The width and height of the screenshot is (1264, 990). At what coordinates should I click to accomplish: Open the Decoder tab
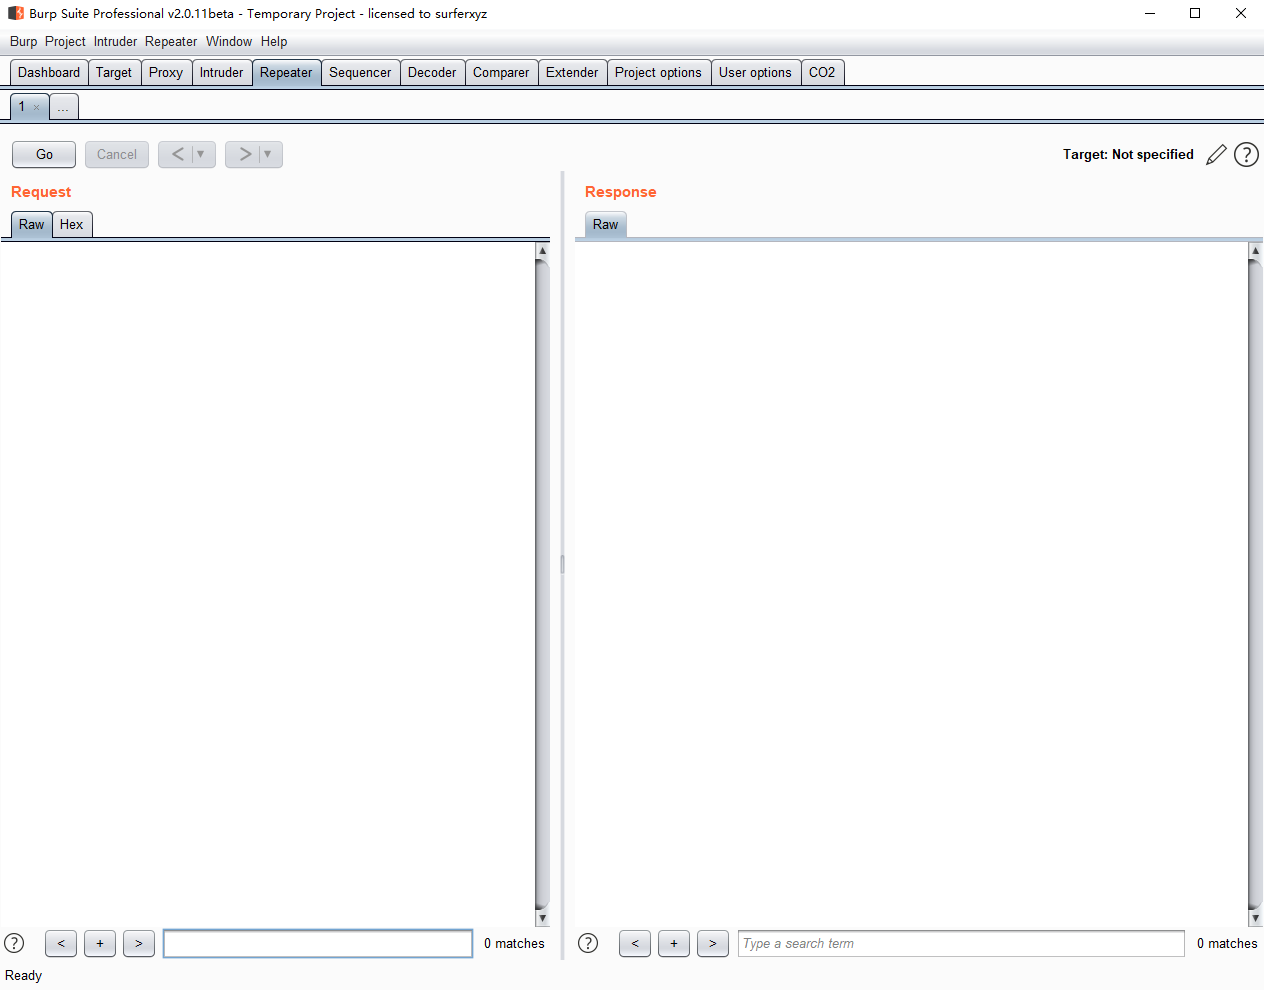coord(432,72)
